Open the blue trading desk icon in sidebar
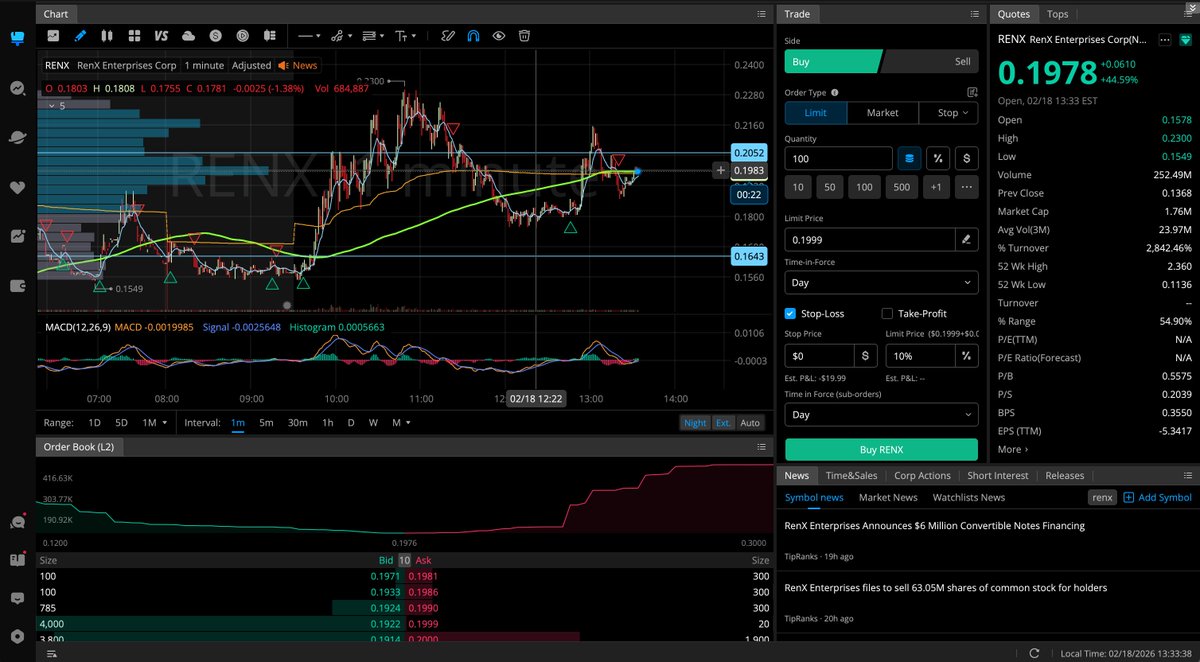This screenshot has height=662, width=1200. [x=17, y=38]
